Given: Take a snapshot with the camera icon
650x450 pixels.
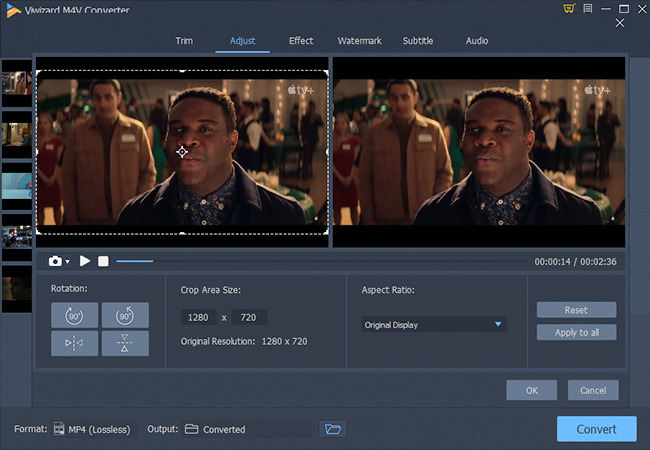Looking at the screenshot, I should click(x=55, y=261).
